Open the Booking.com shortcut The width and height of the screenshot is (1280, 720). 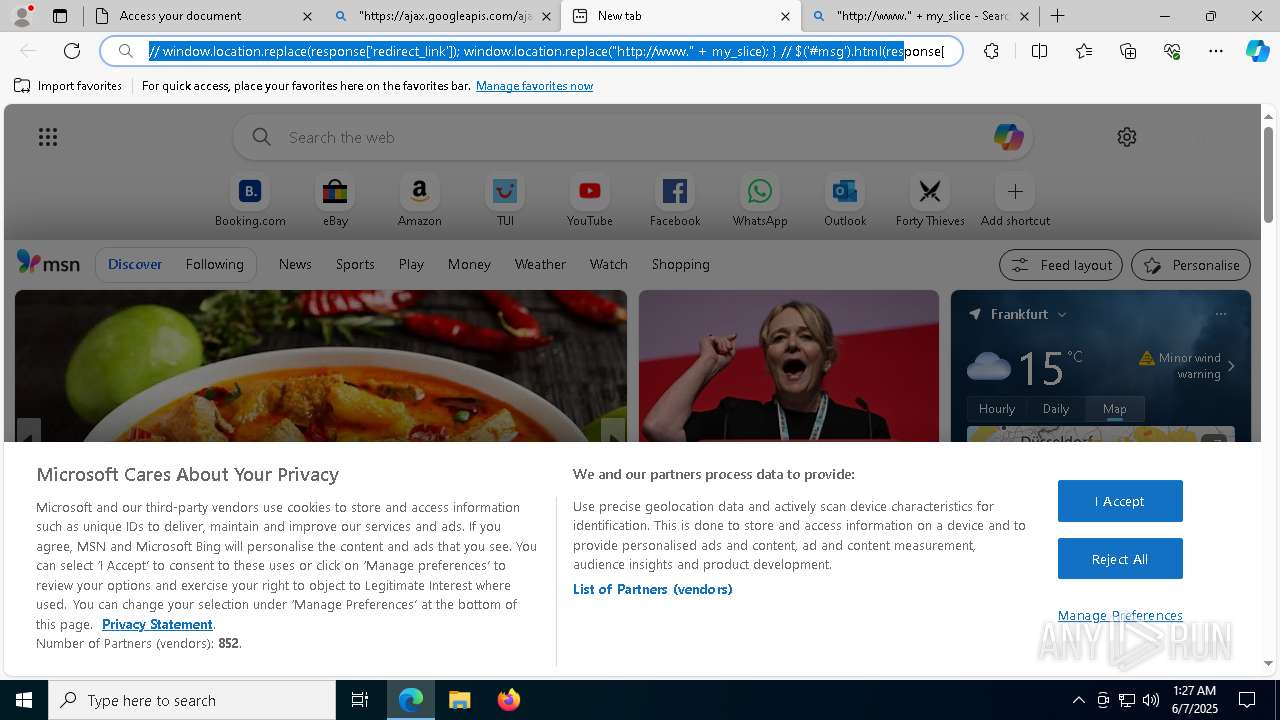pyautogui.click(x=250, y=201)
